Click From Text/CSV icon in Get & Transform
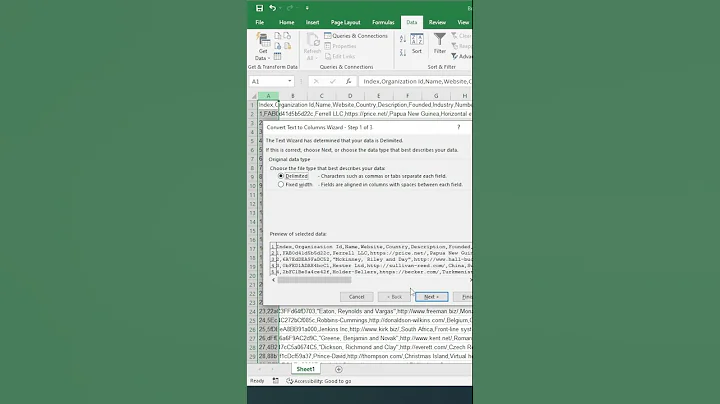The height and width of the screenshot is (404, 720). tap(277, 36)
